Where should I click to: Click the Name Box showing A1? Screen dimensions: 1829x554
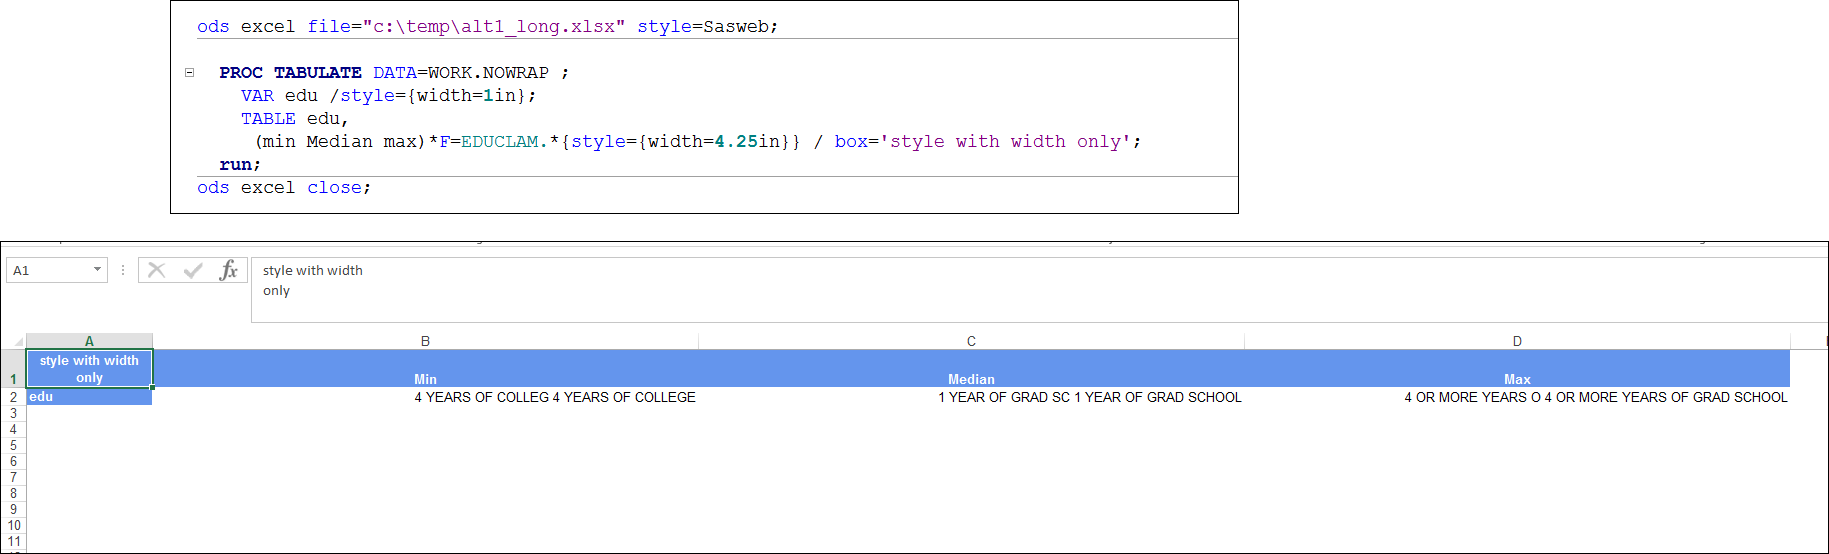(48, 271)
